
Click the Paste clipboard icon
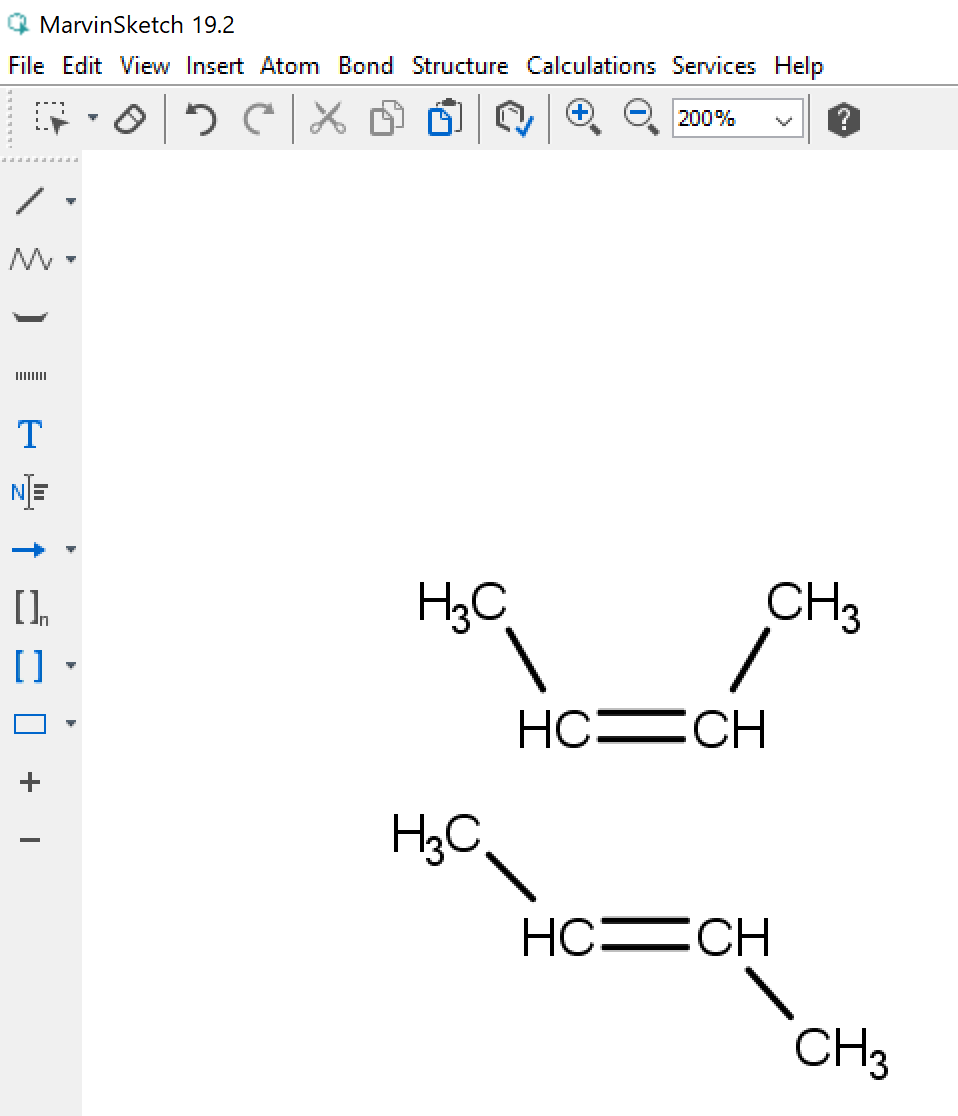[x=443, y=119]
